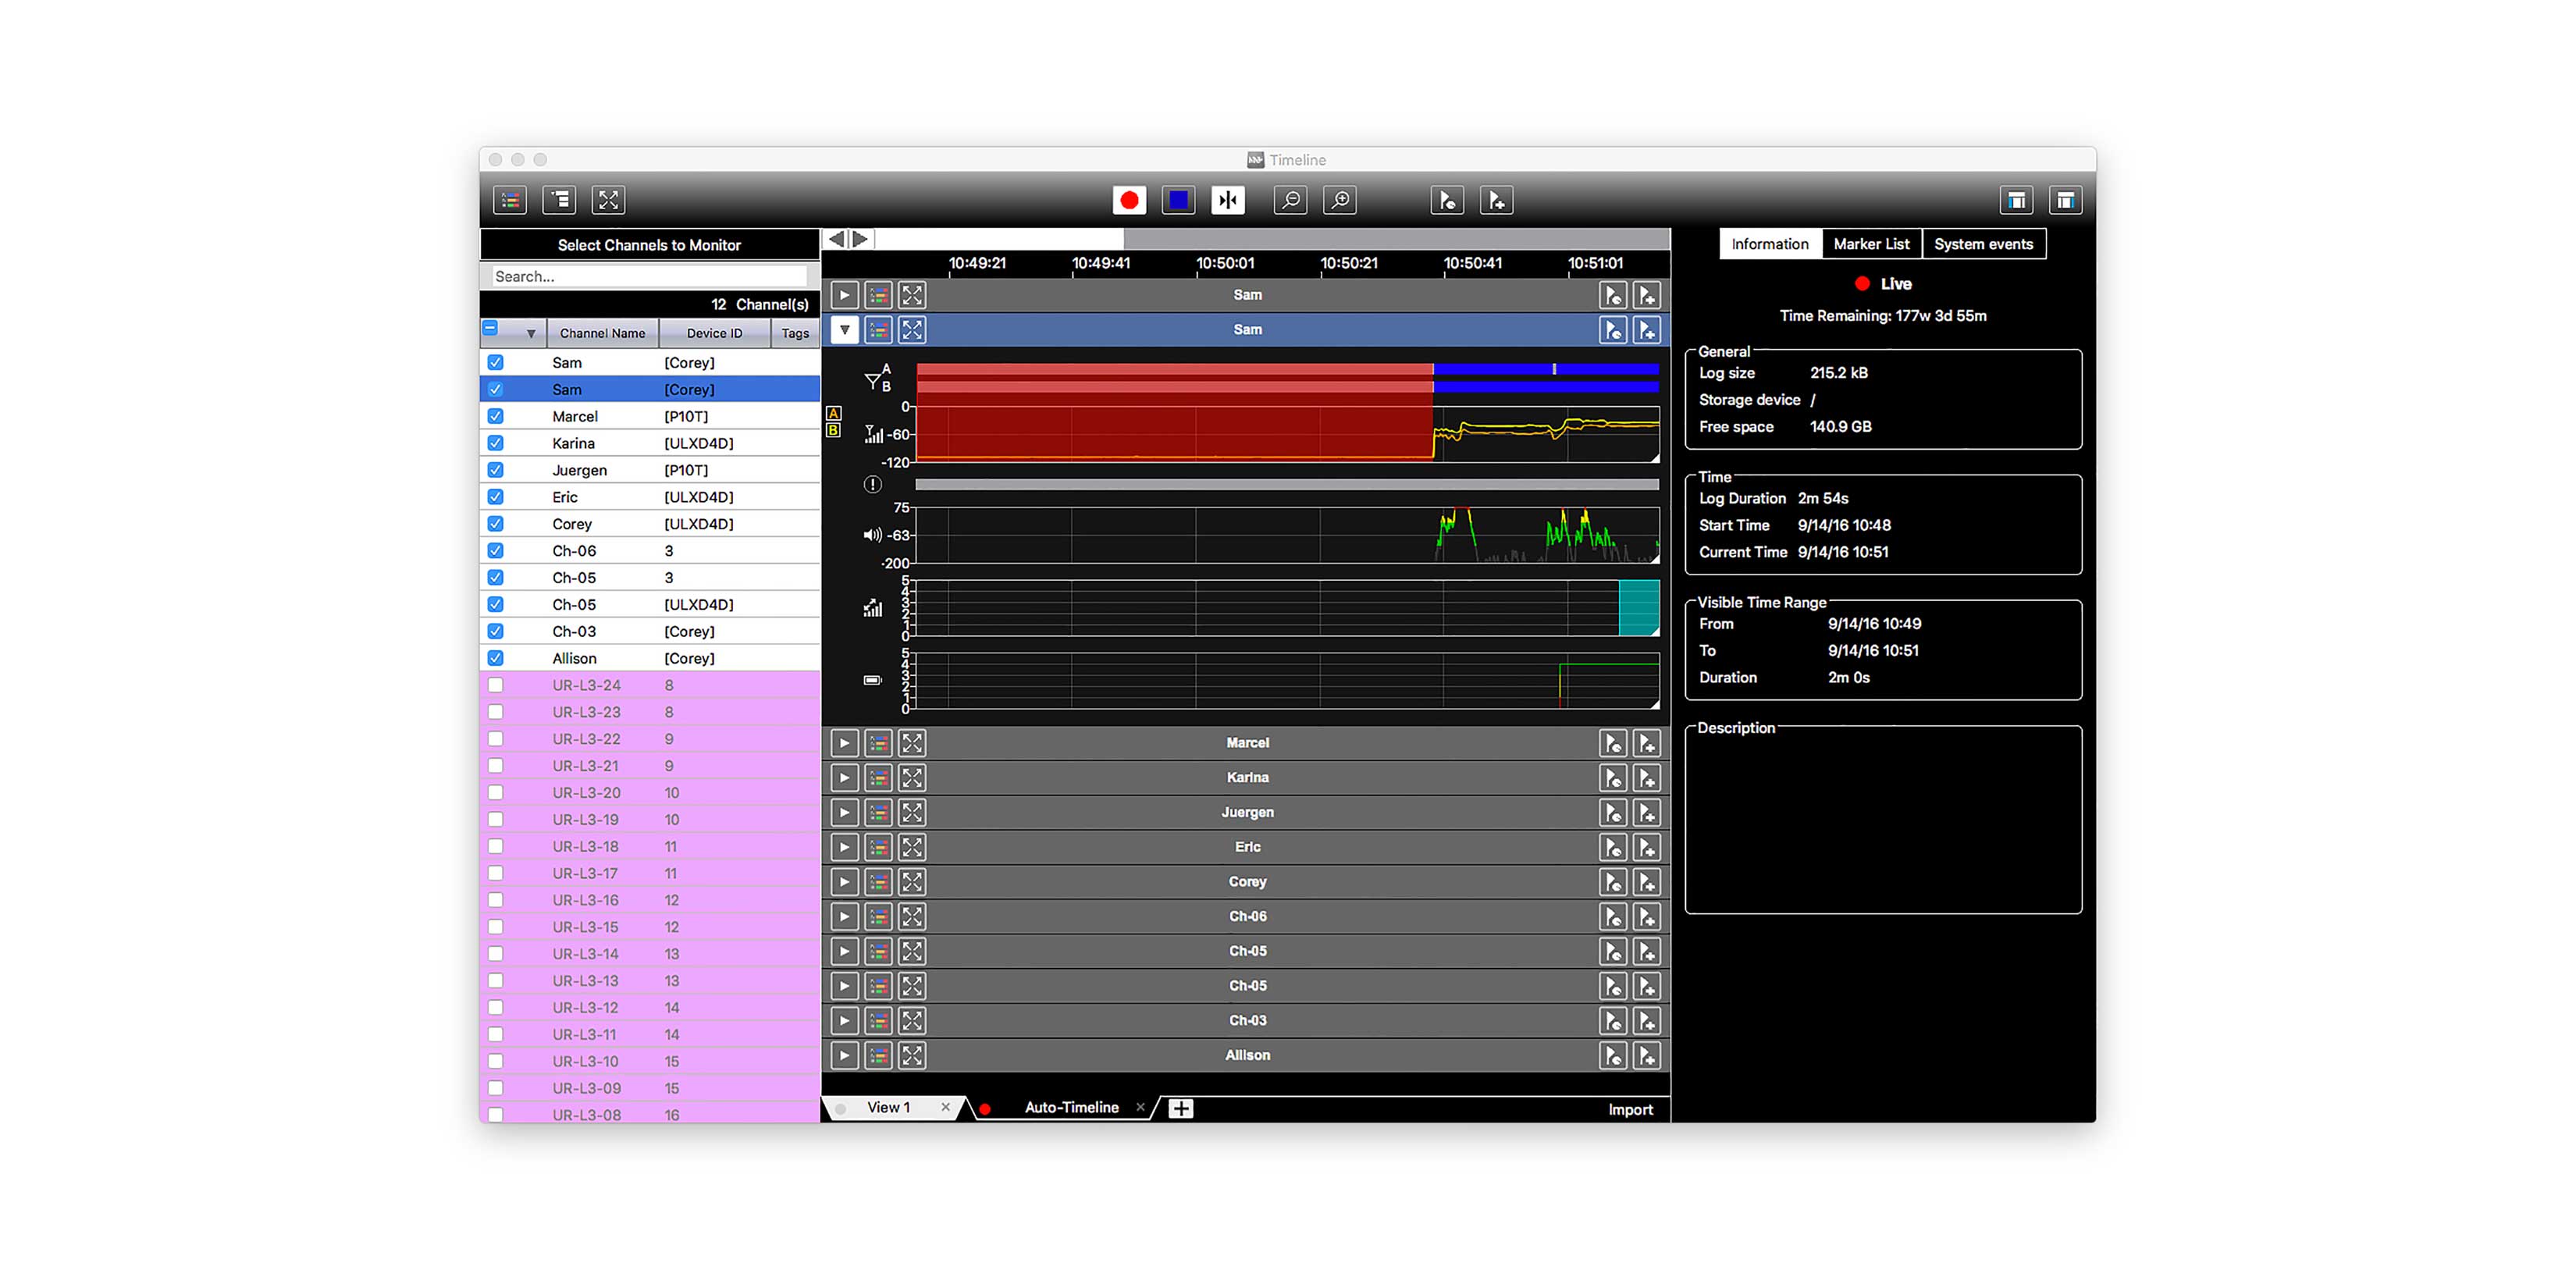2576x1288 pixels.
Task: Expand the Allison track
Action: tap(844, 1055)
